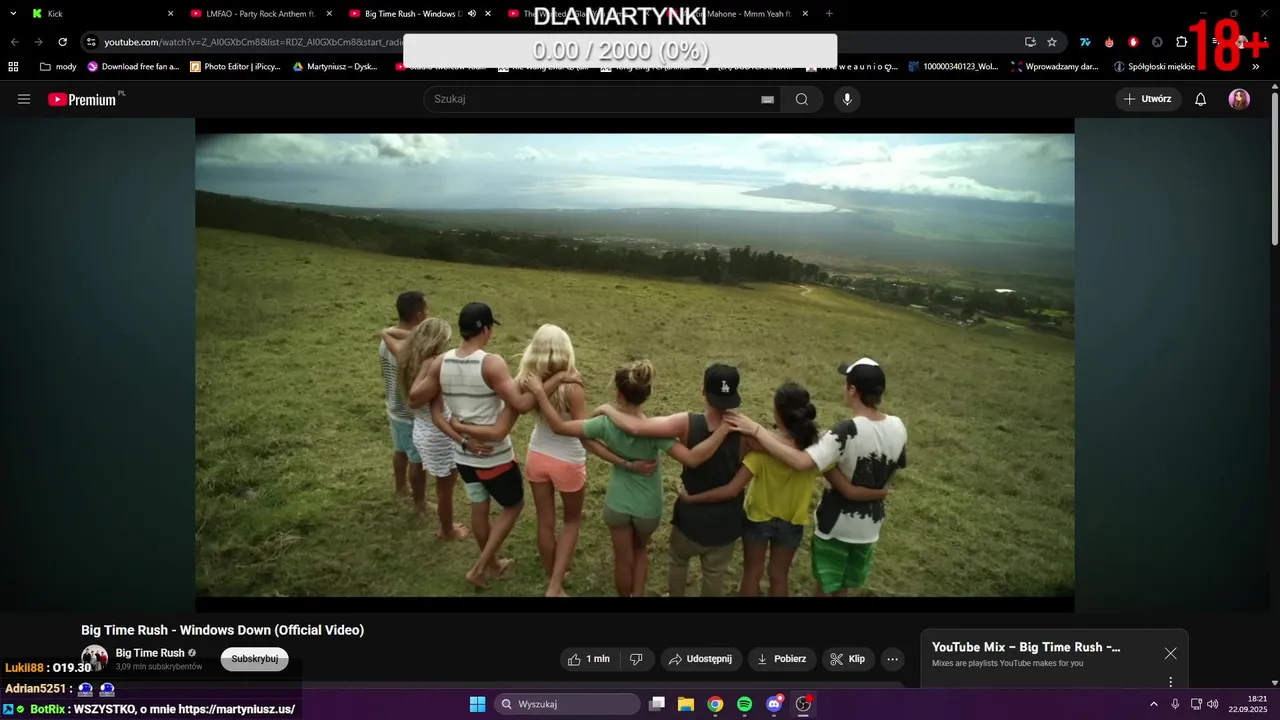Click the Klip clip button

click(x=848, y=659)
